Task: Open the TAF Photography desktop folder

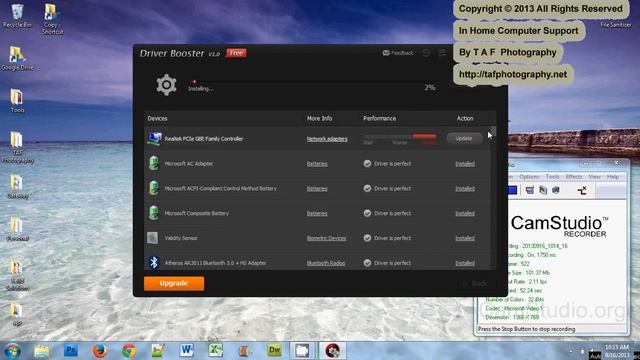Action: tap(17, 147)
